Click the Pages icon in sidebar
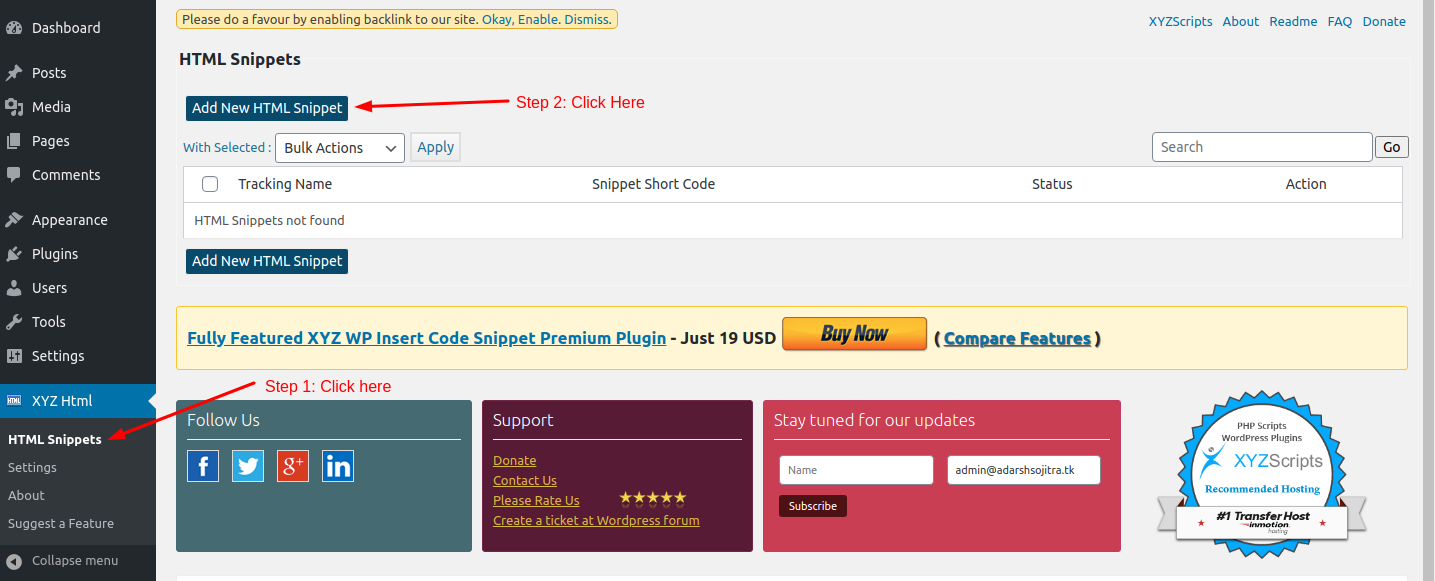This screenshot has width=1435, height=581. (14, 141)
